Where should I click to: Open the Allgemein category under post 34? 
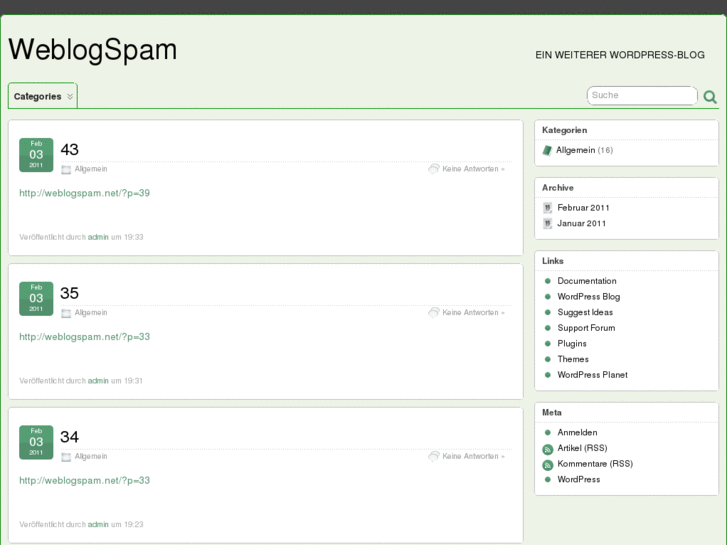[91, 457]
